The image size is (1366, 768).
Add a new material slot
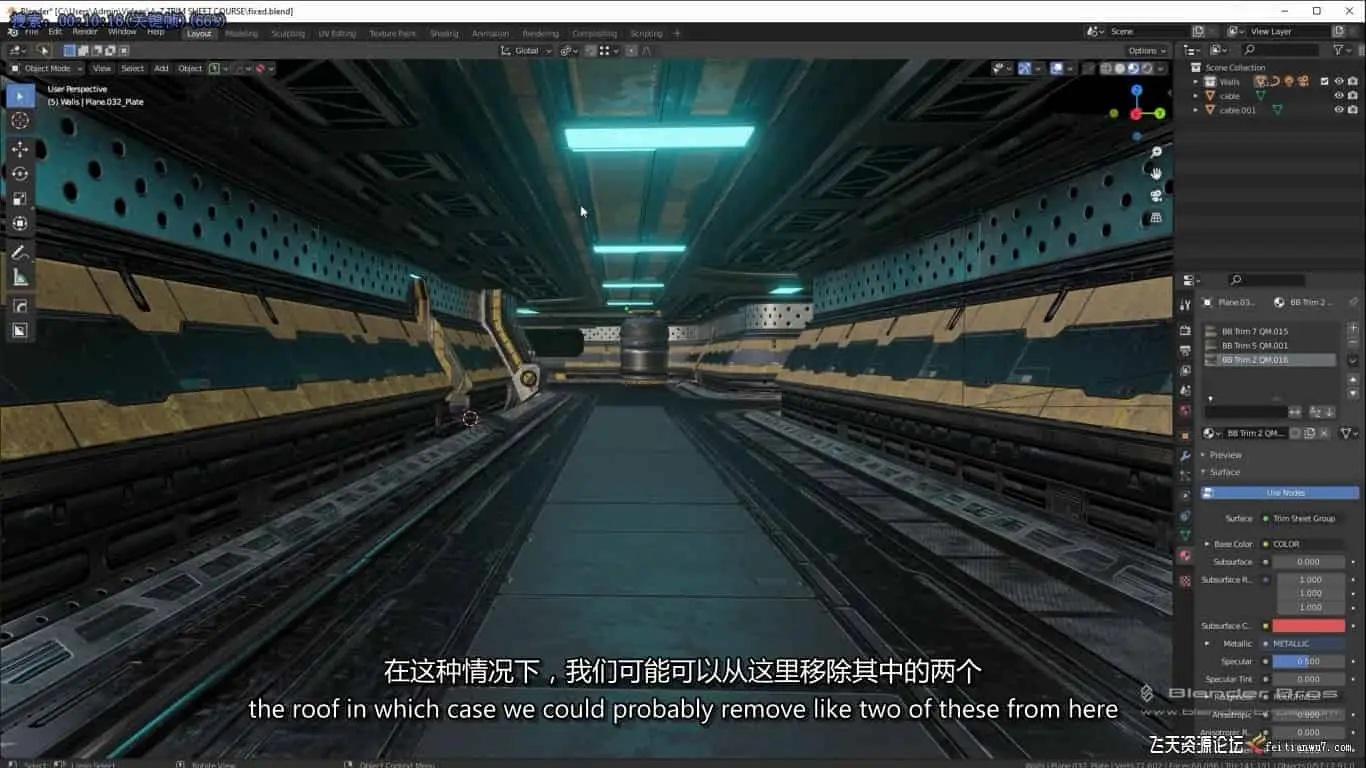[1353, 328]
